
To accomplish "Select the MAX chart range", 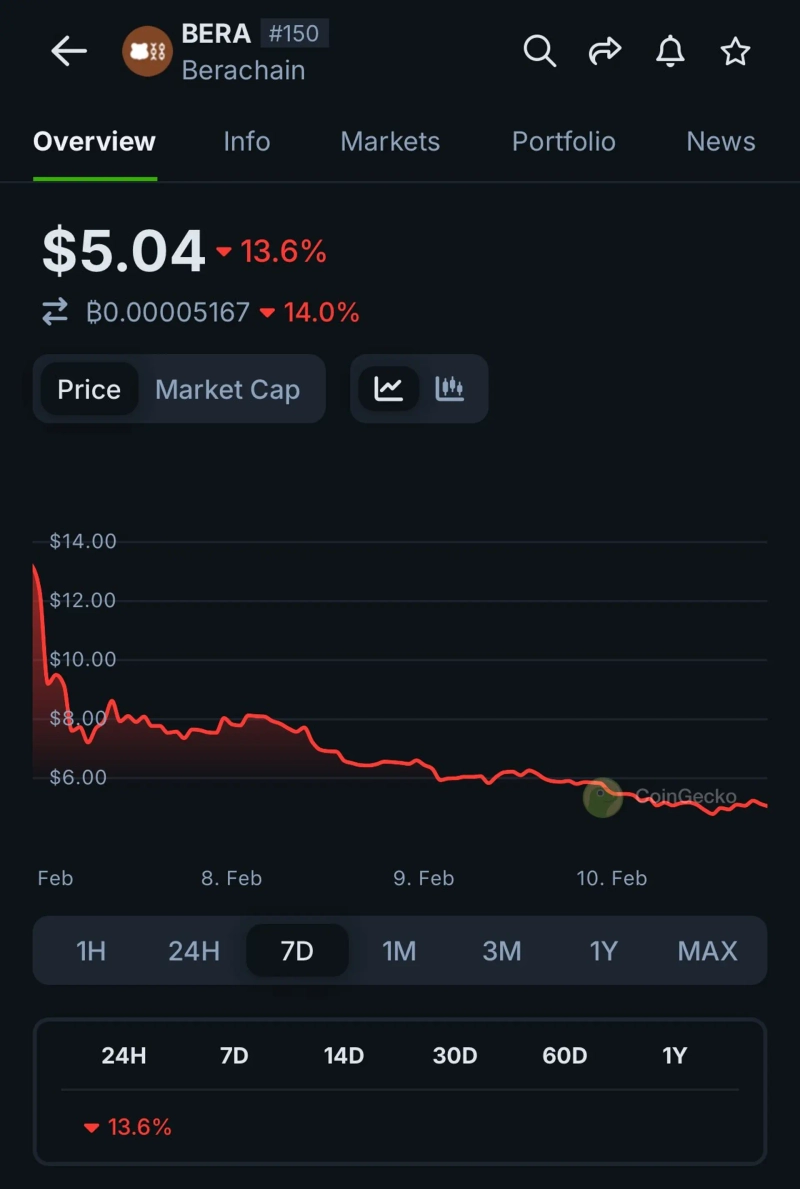I will coord(707,950).
